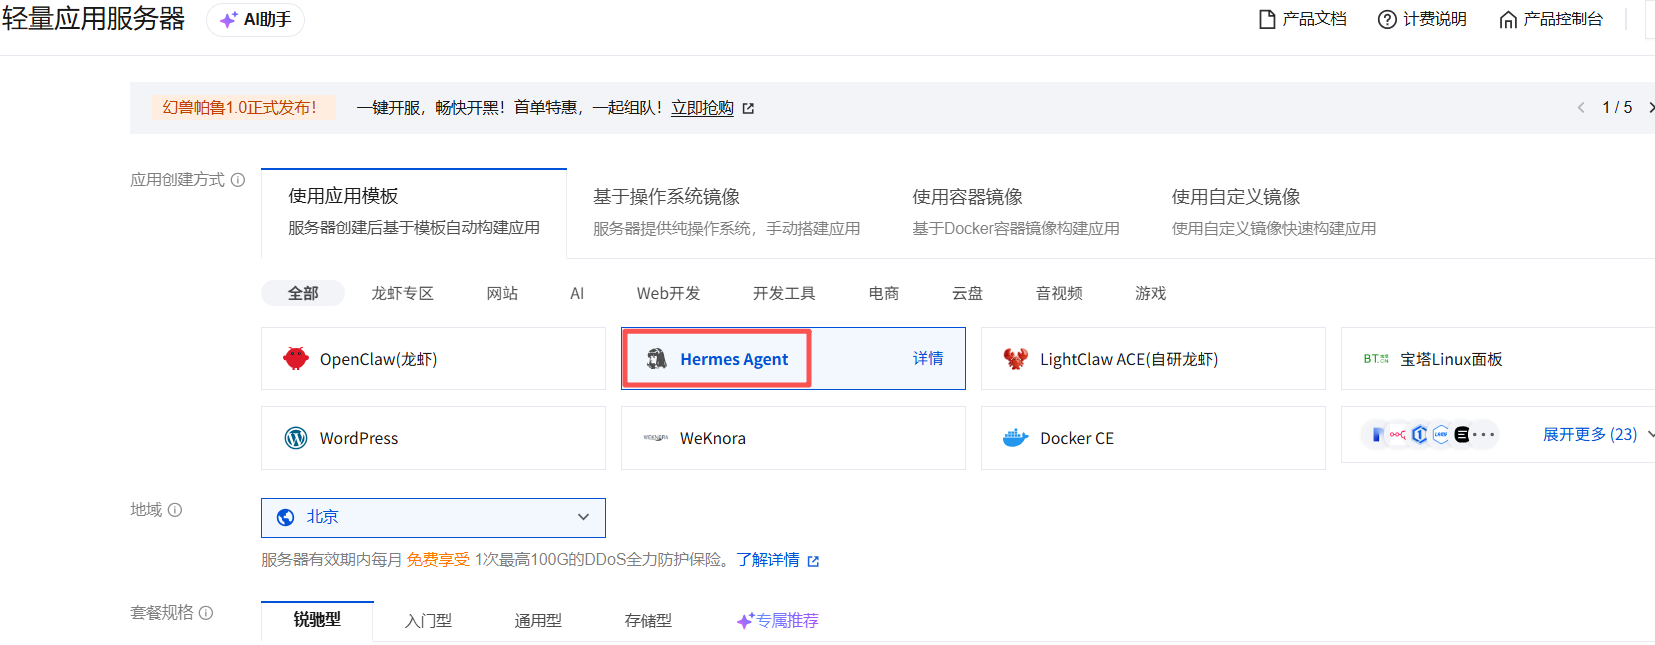Select the 锐驰型 package tab

(317, 620)
